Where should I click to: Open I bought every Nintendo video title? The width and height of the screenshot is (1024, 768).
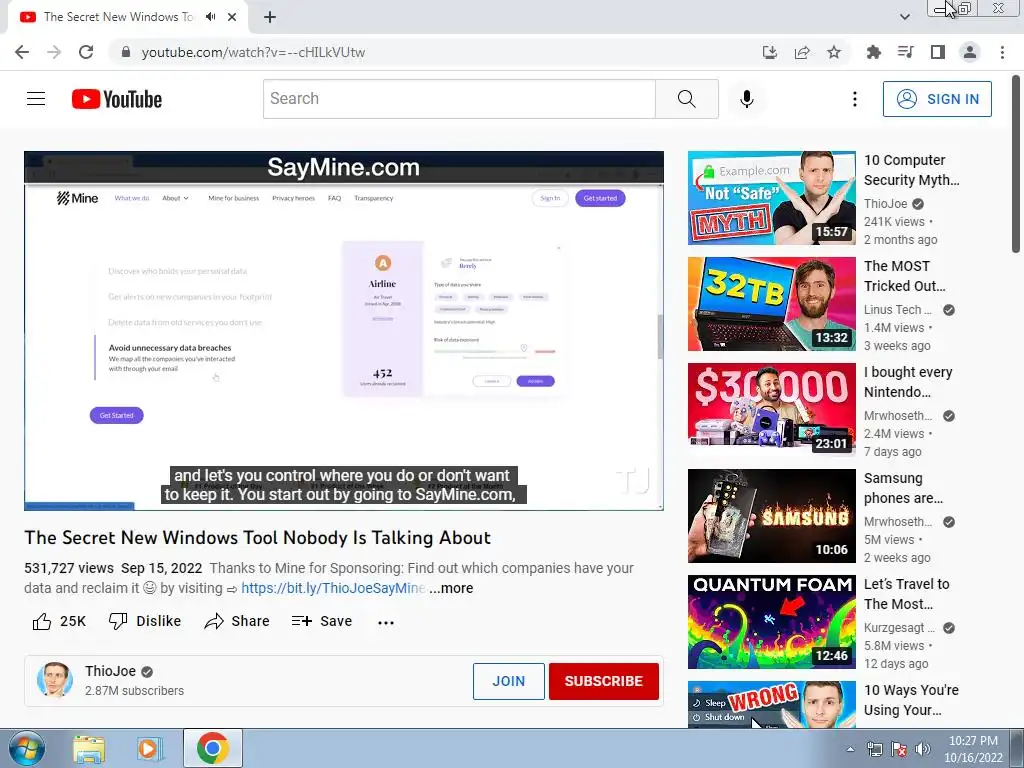tap(908, 382)
